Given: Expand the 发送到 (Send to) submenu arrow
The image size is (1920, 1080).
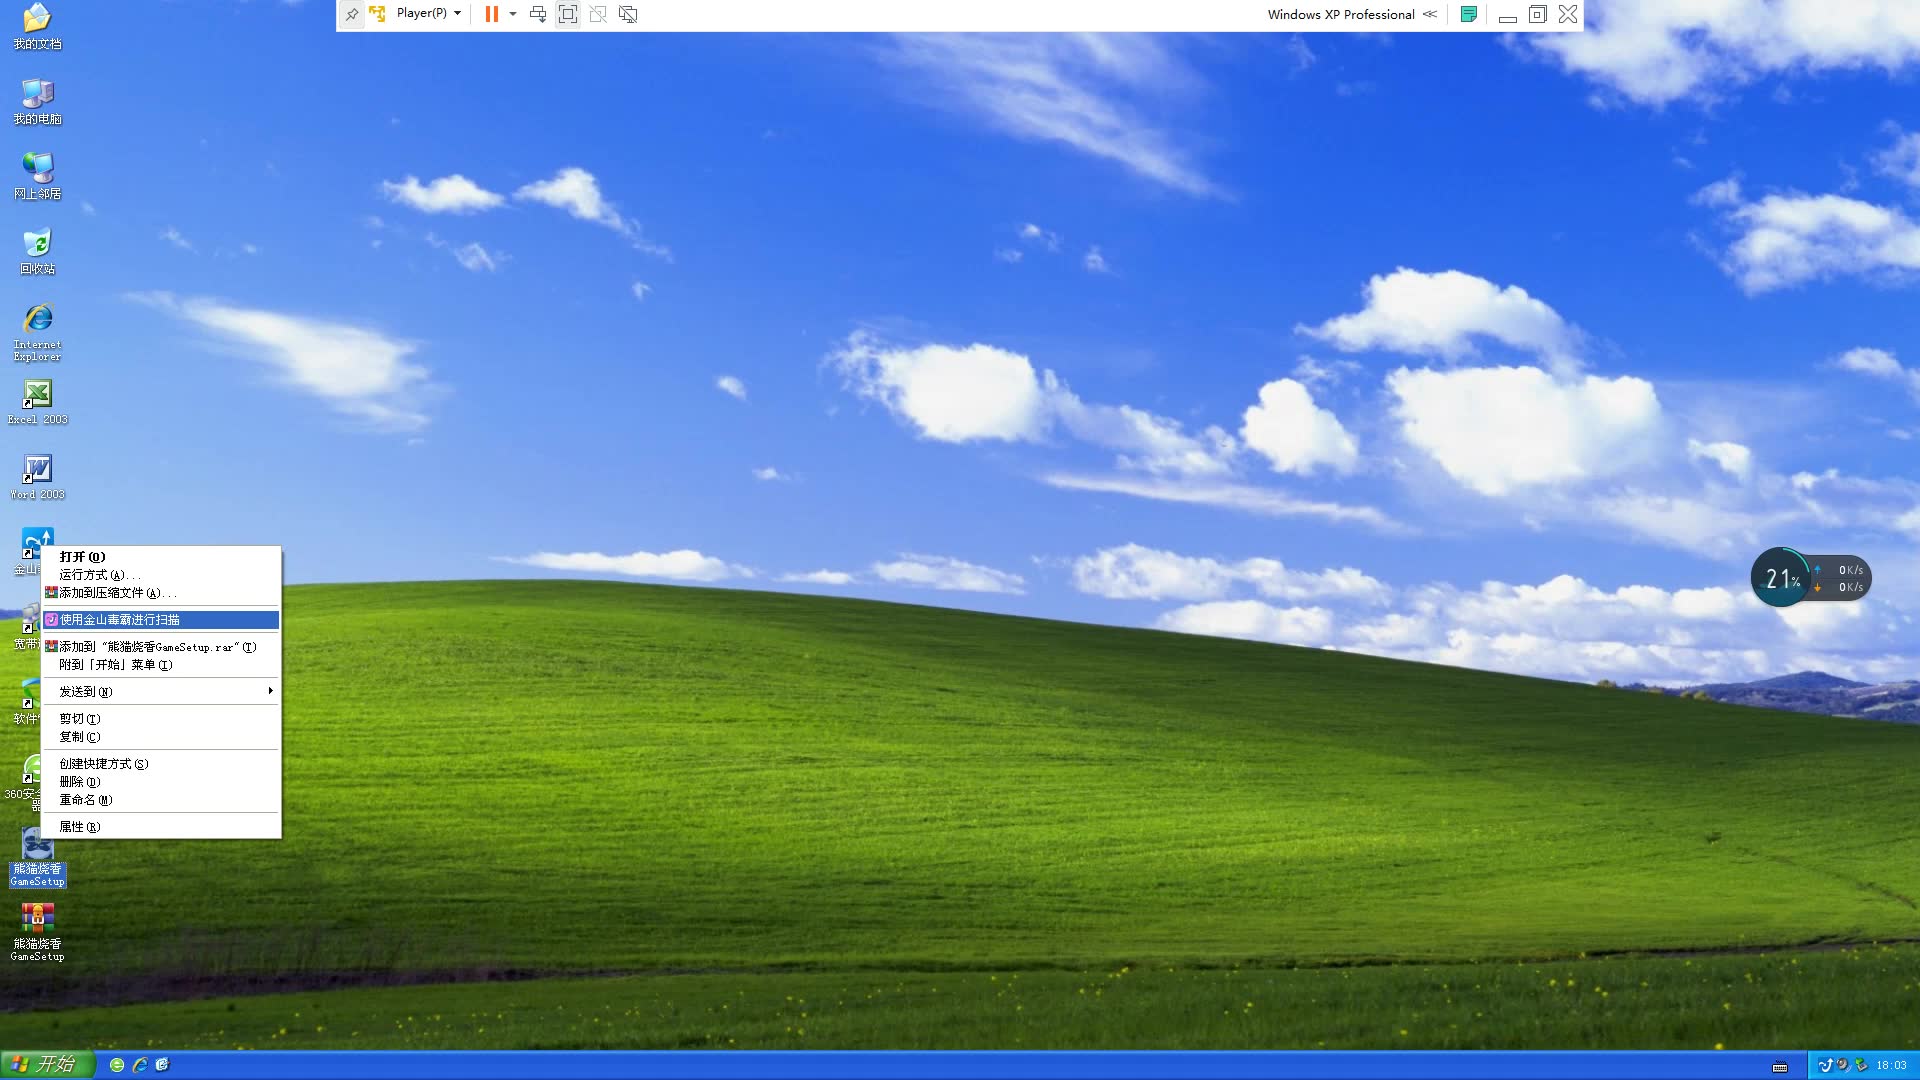Looking at the screenshot, I should 270,691.
